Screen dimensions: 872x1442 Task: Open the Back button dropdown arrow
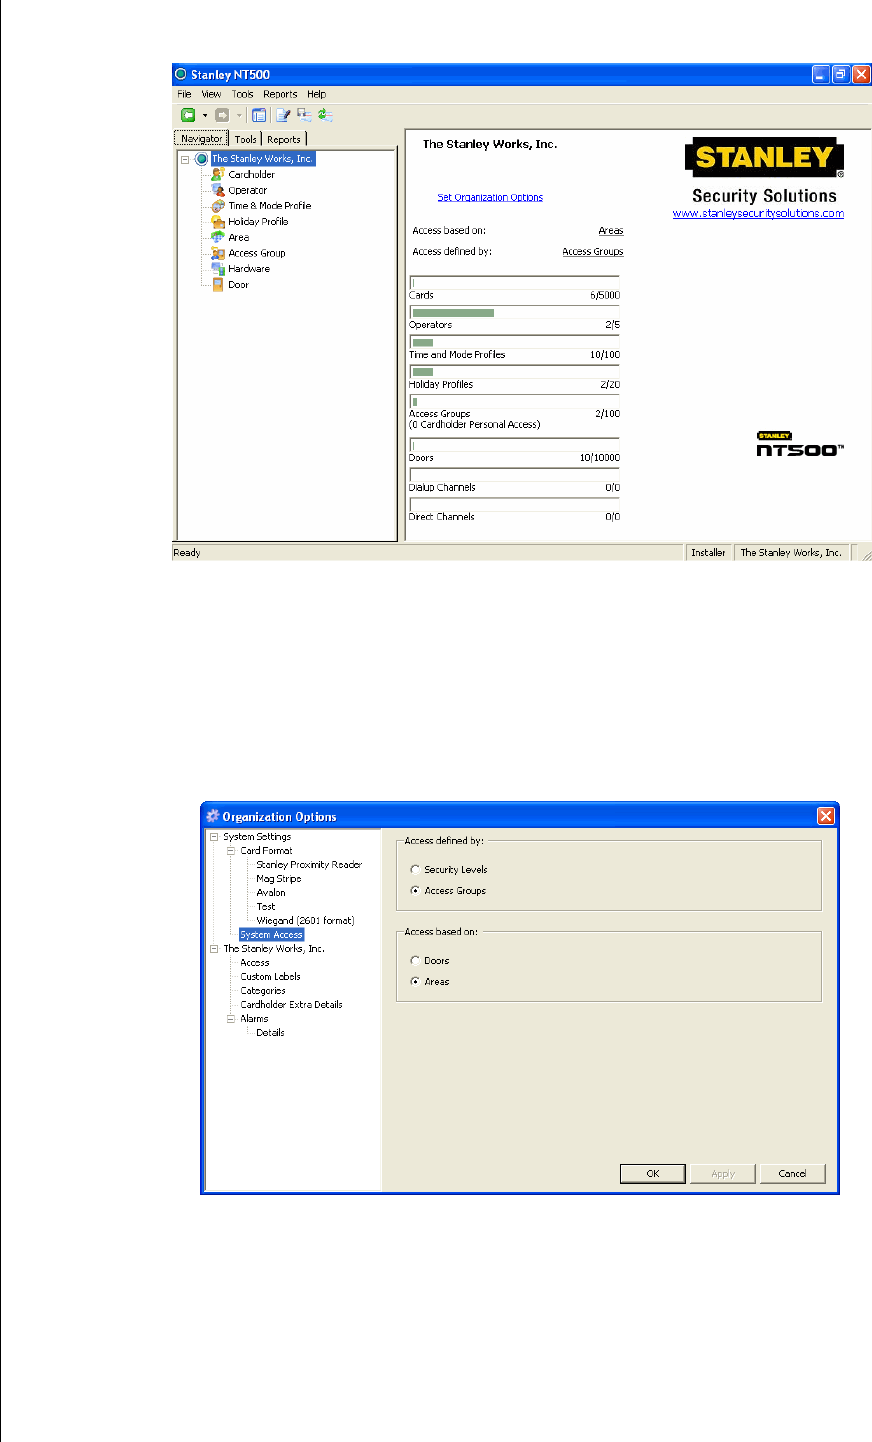point(205,115)
